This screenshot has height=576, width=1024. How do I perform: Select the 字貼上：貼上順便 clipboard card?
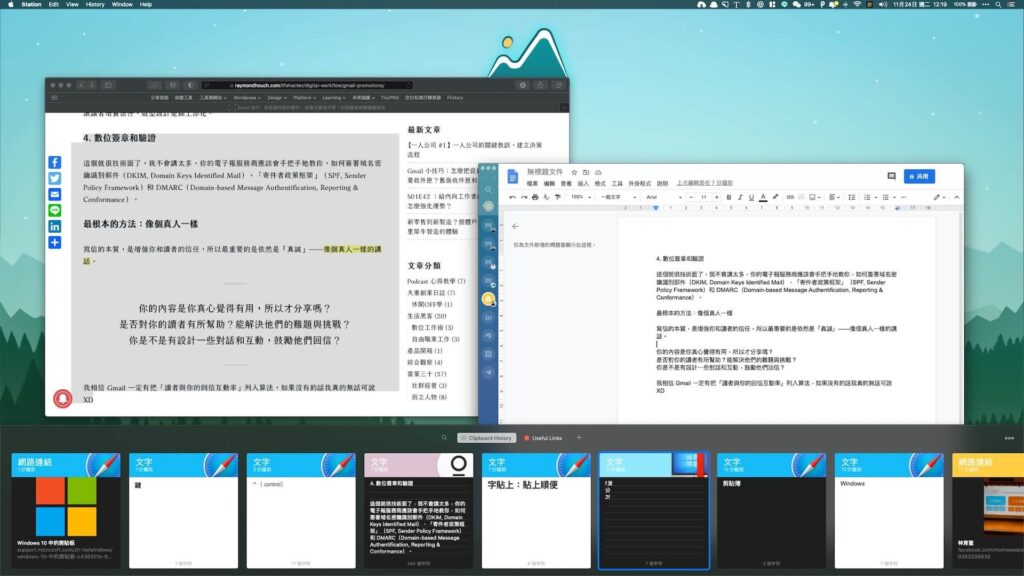coord(536,511)
